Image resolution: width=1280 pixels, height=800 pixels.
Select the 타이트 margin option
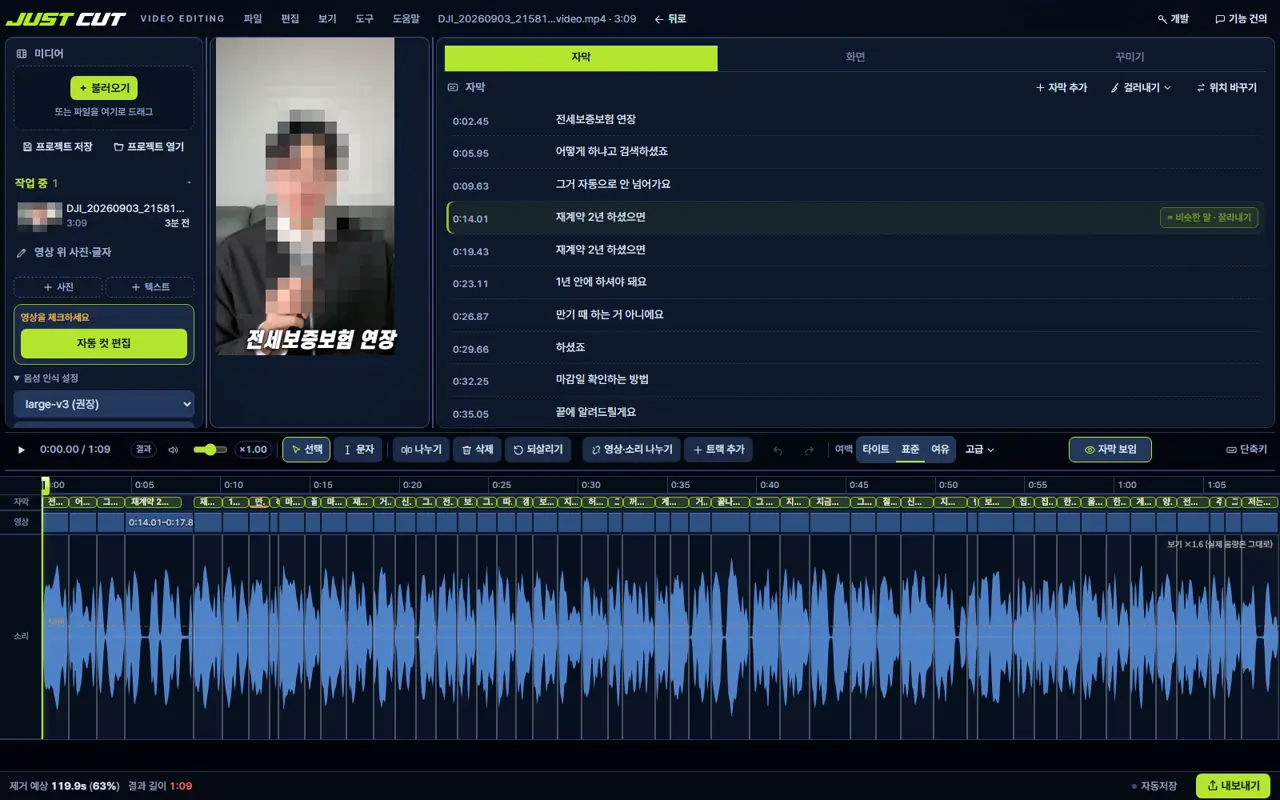[x=876, y=450]
